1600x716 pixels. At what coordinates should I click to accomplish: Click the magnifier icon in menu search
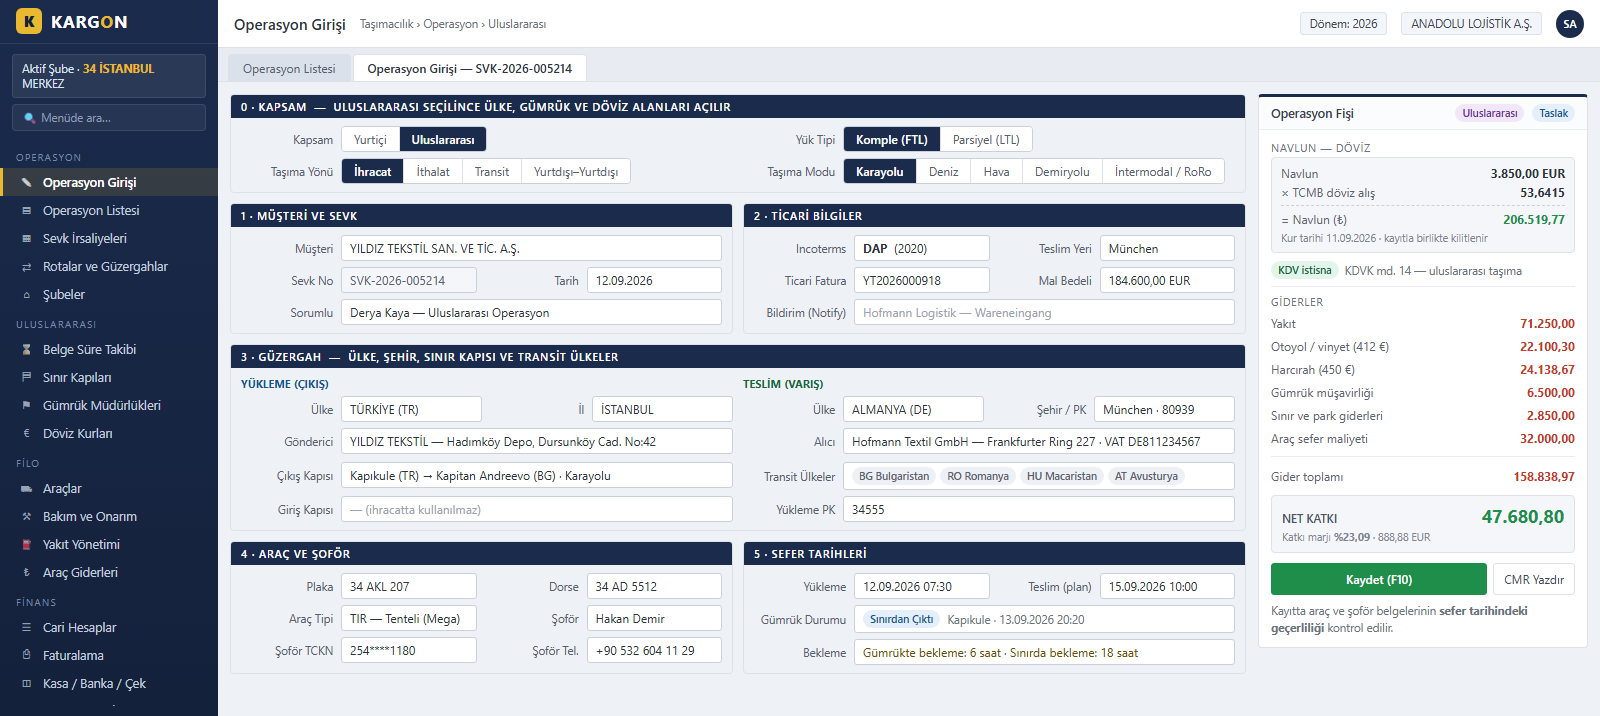(30, 117)
